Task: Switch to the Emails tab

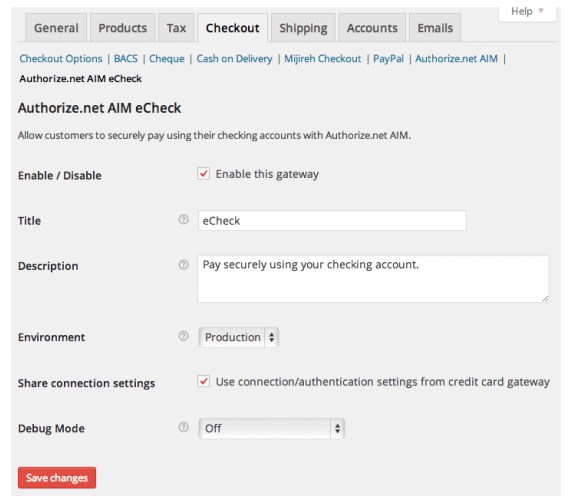Action: pos(435,28)
